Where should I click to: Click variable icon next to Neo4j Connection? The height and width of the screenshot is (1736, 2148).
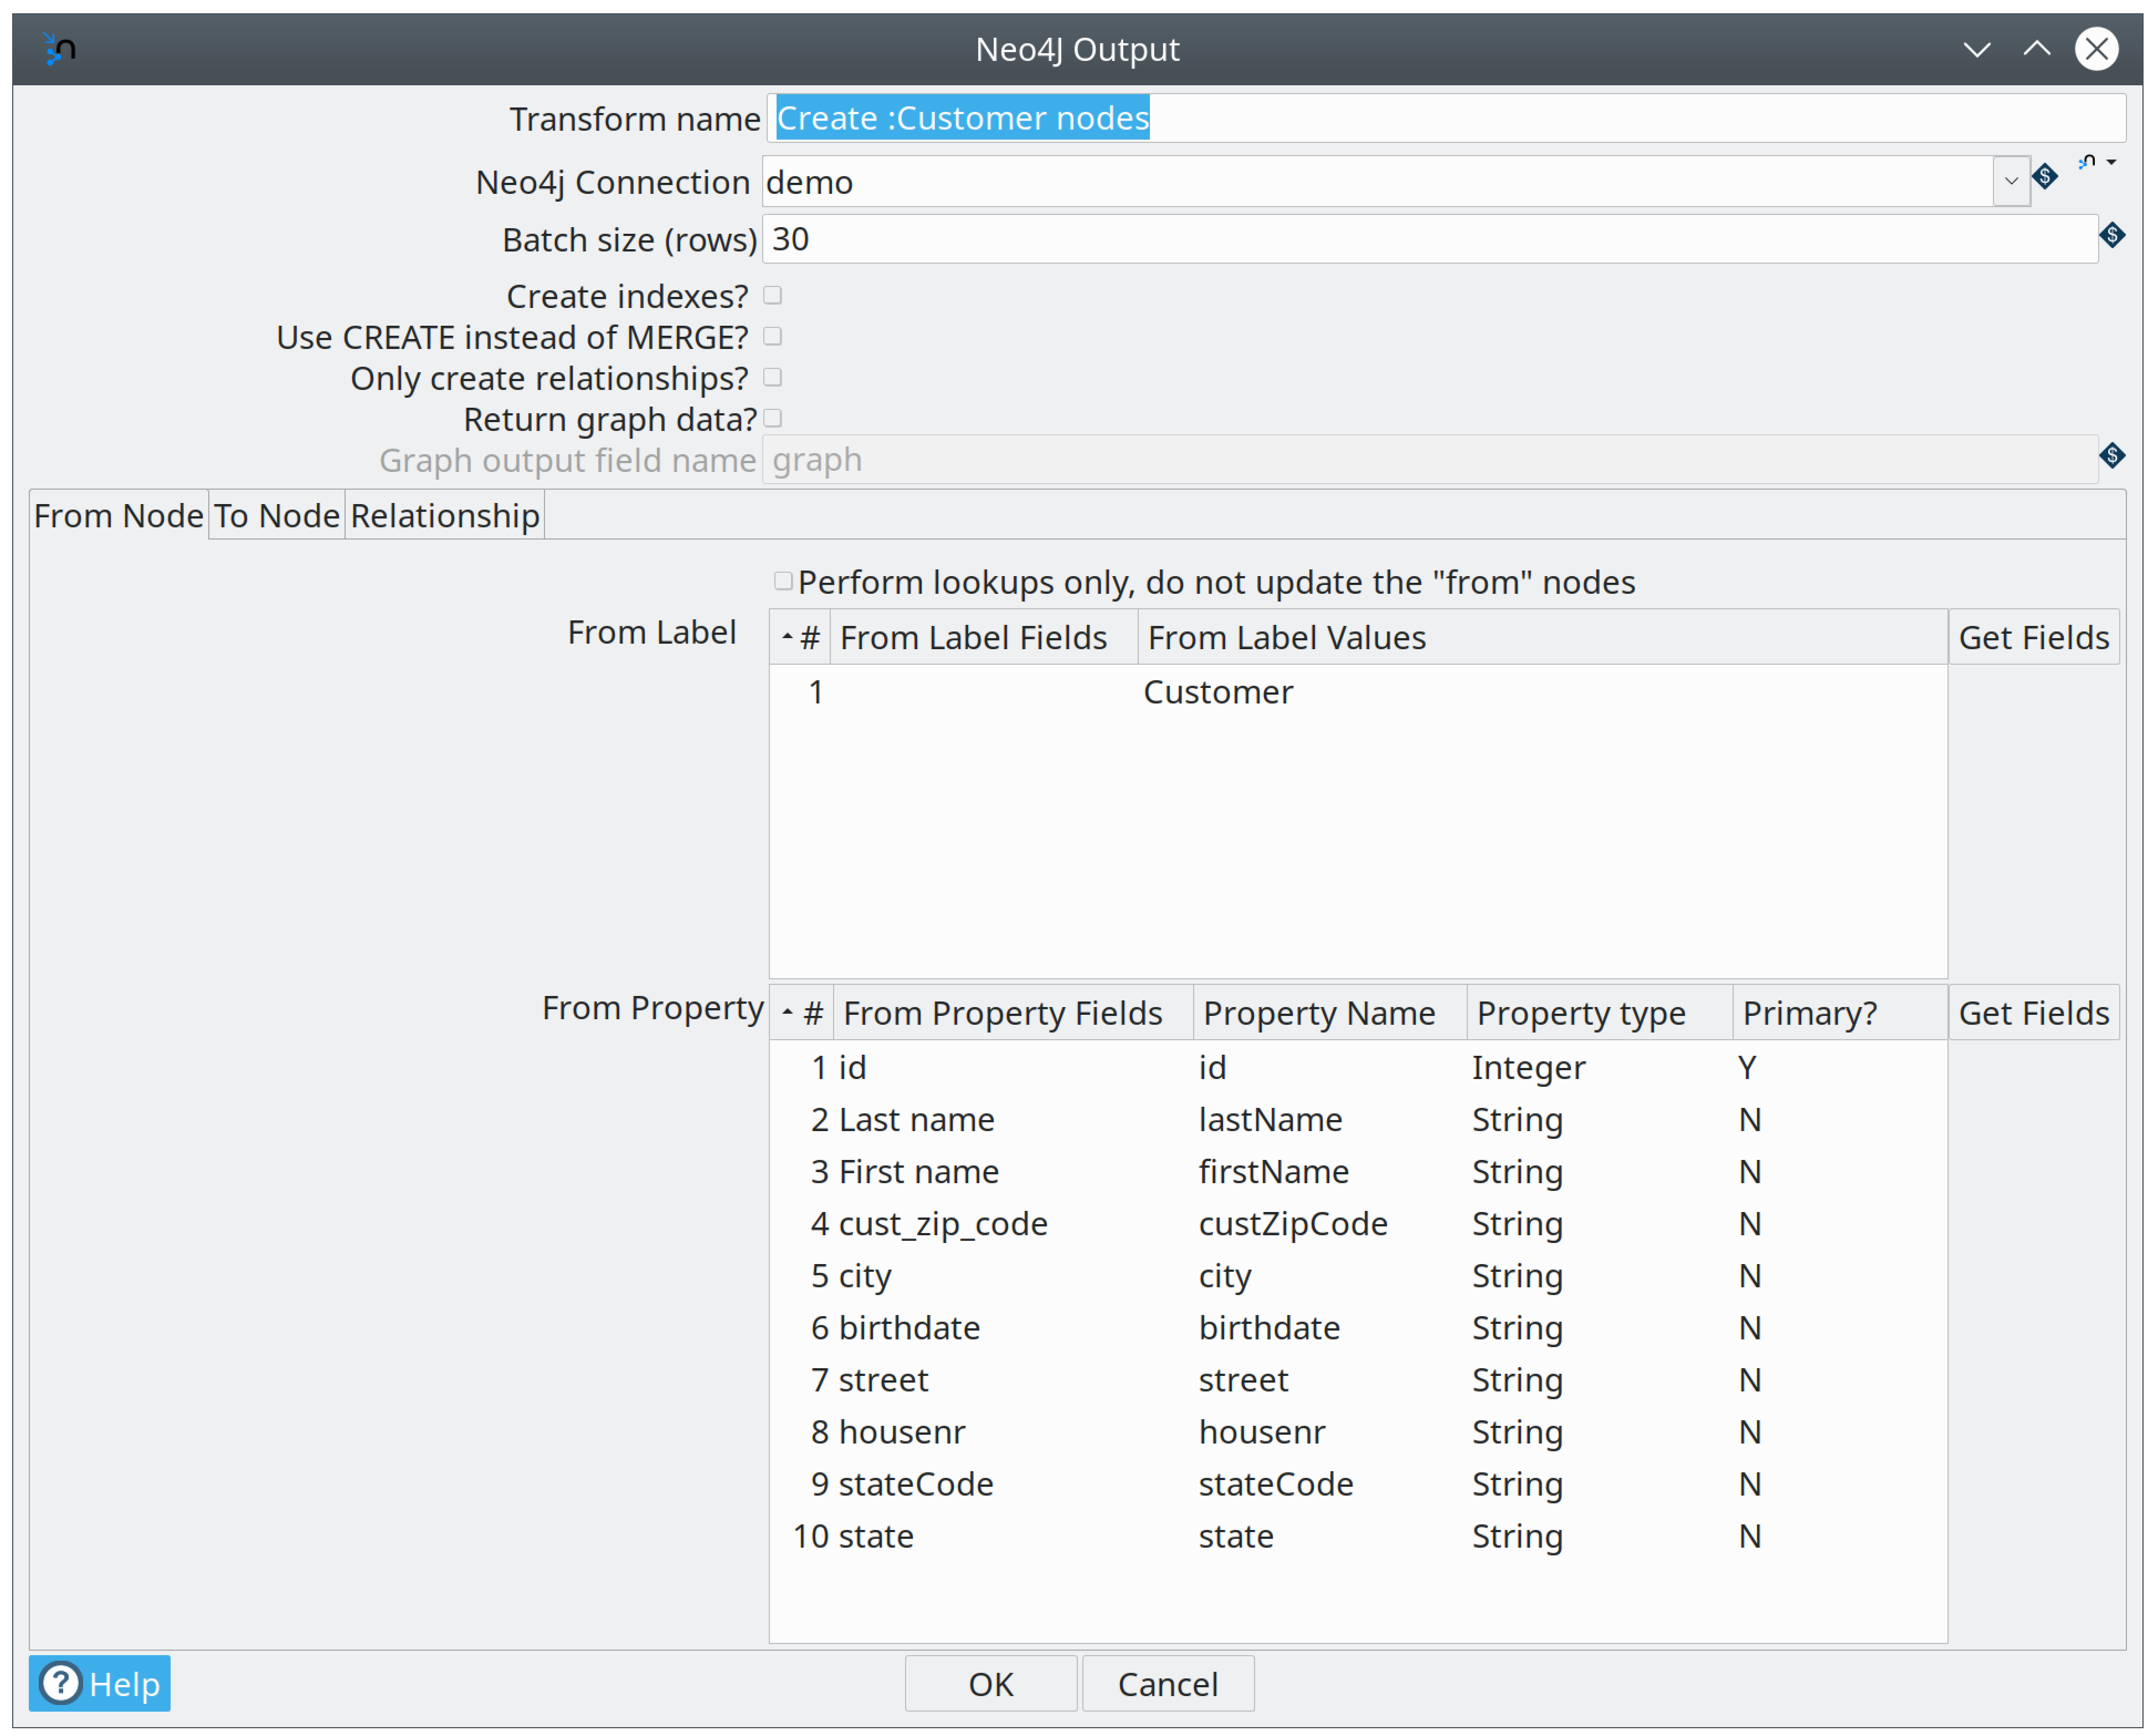pyautogui.click(x=2044, y=177)
